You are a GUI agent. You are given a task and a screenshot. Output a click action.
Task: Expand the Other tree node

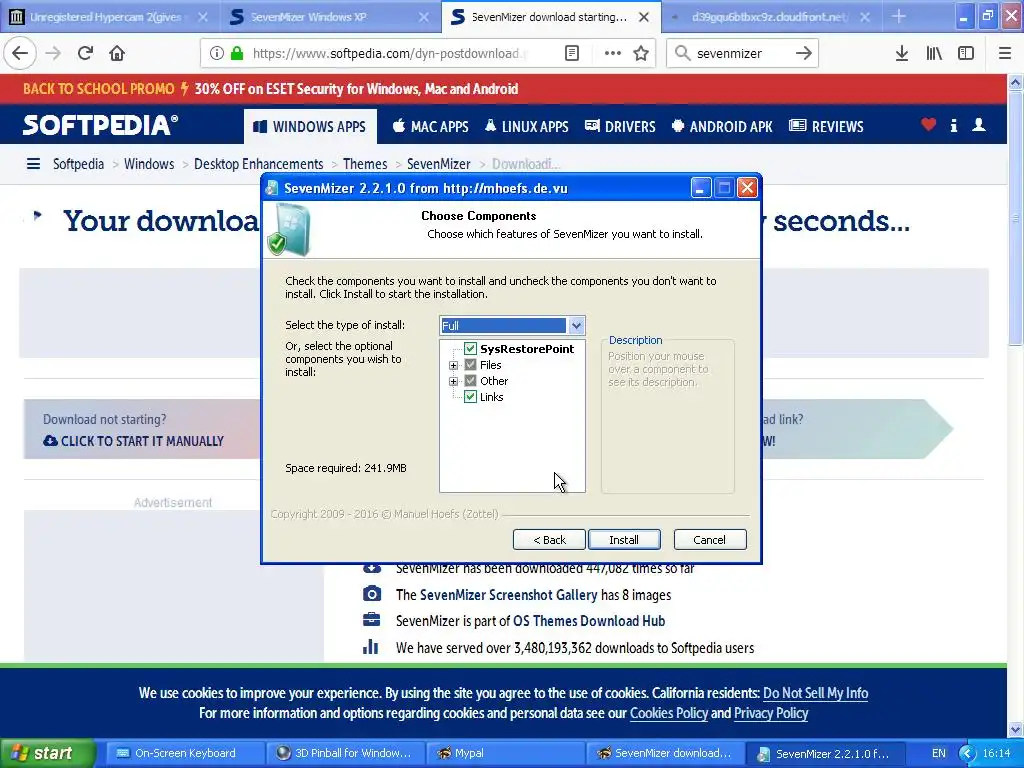[x=453, y=381]
